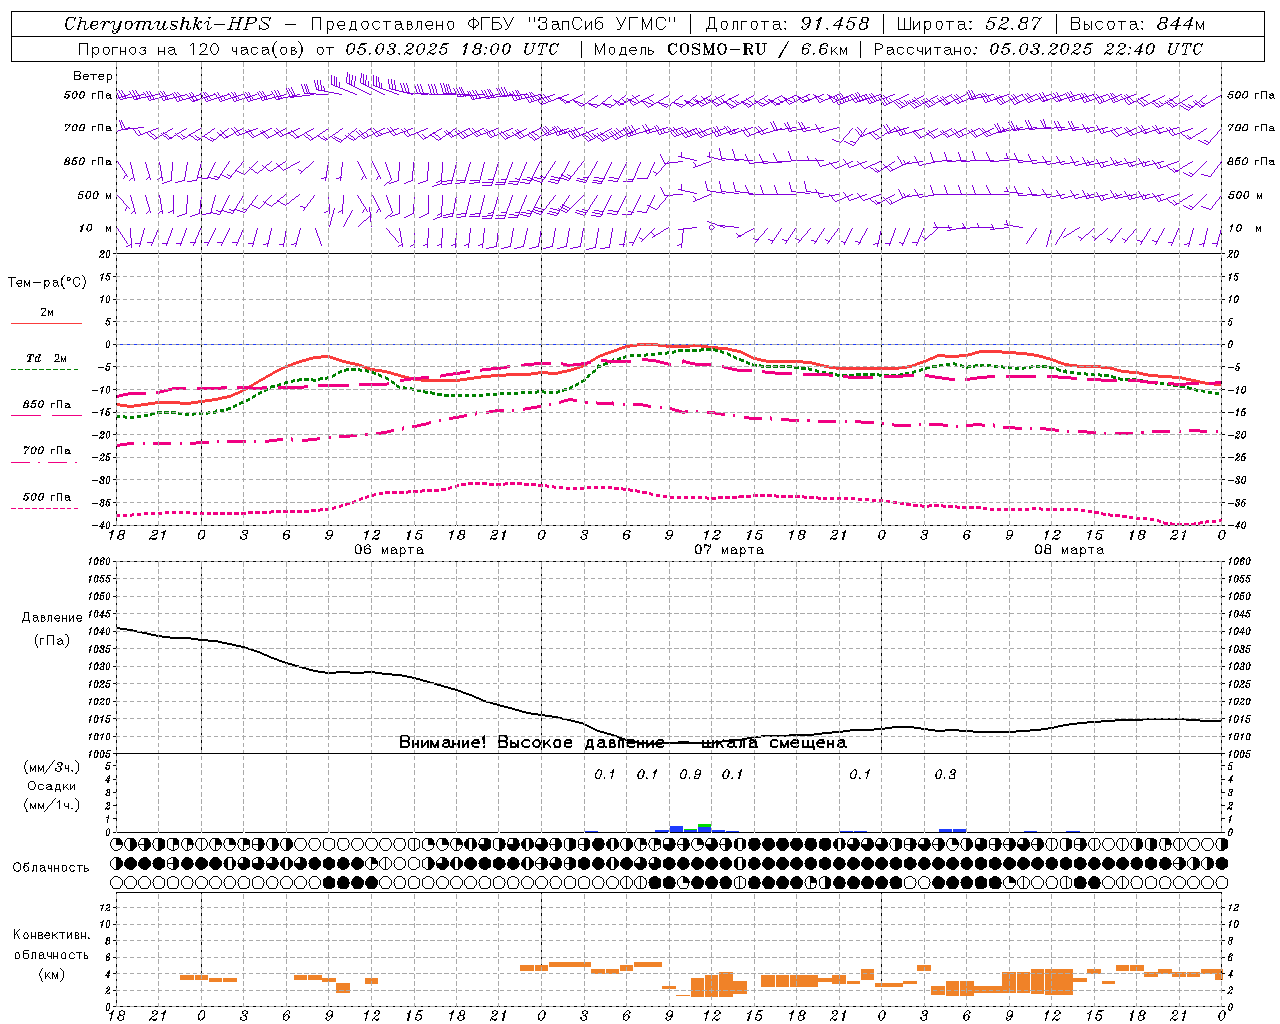Screen dimensions: 1280x1024
Task: Click the Облачность row label
Action: [x=51, y=868]
